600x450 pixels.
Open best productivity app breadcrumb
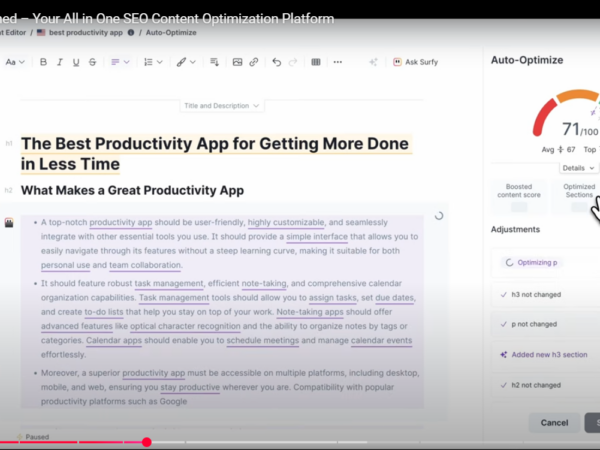(86, 33)
